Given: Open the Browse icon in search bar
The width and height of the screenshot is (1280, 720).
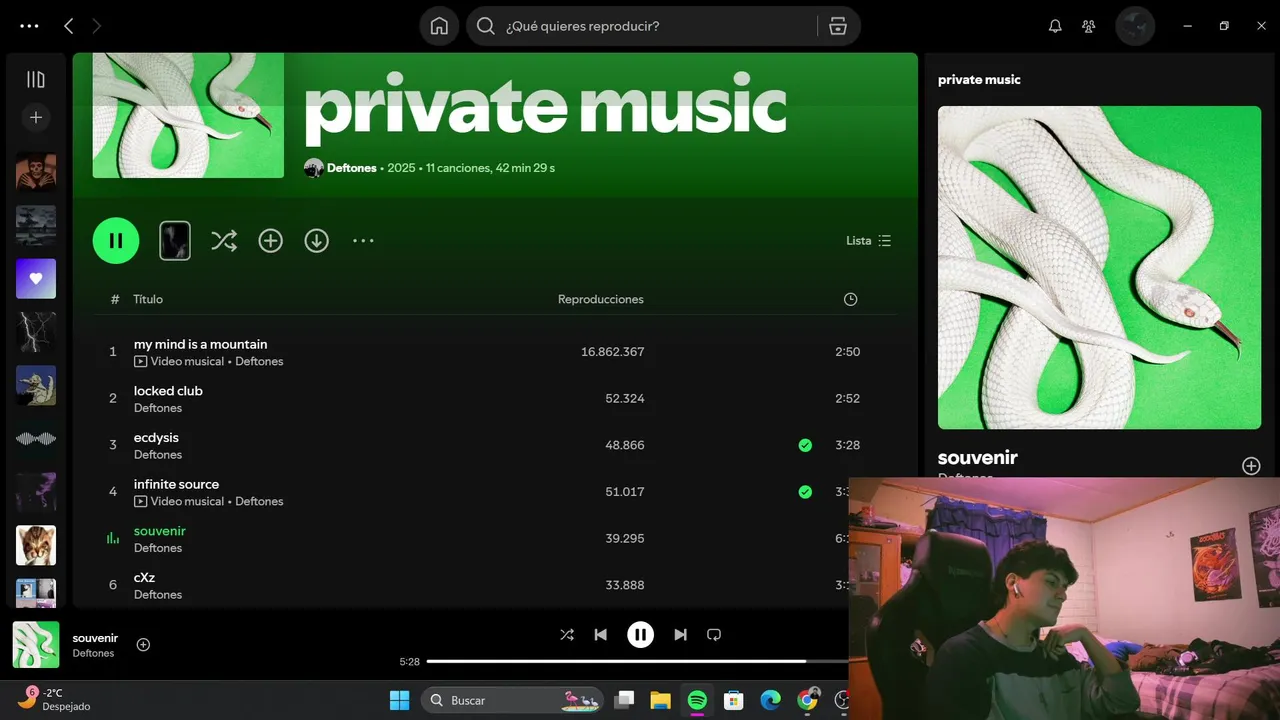Looking at the screenshot, I should [x=838, y=26].
